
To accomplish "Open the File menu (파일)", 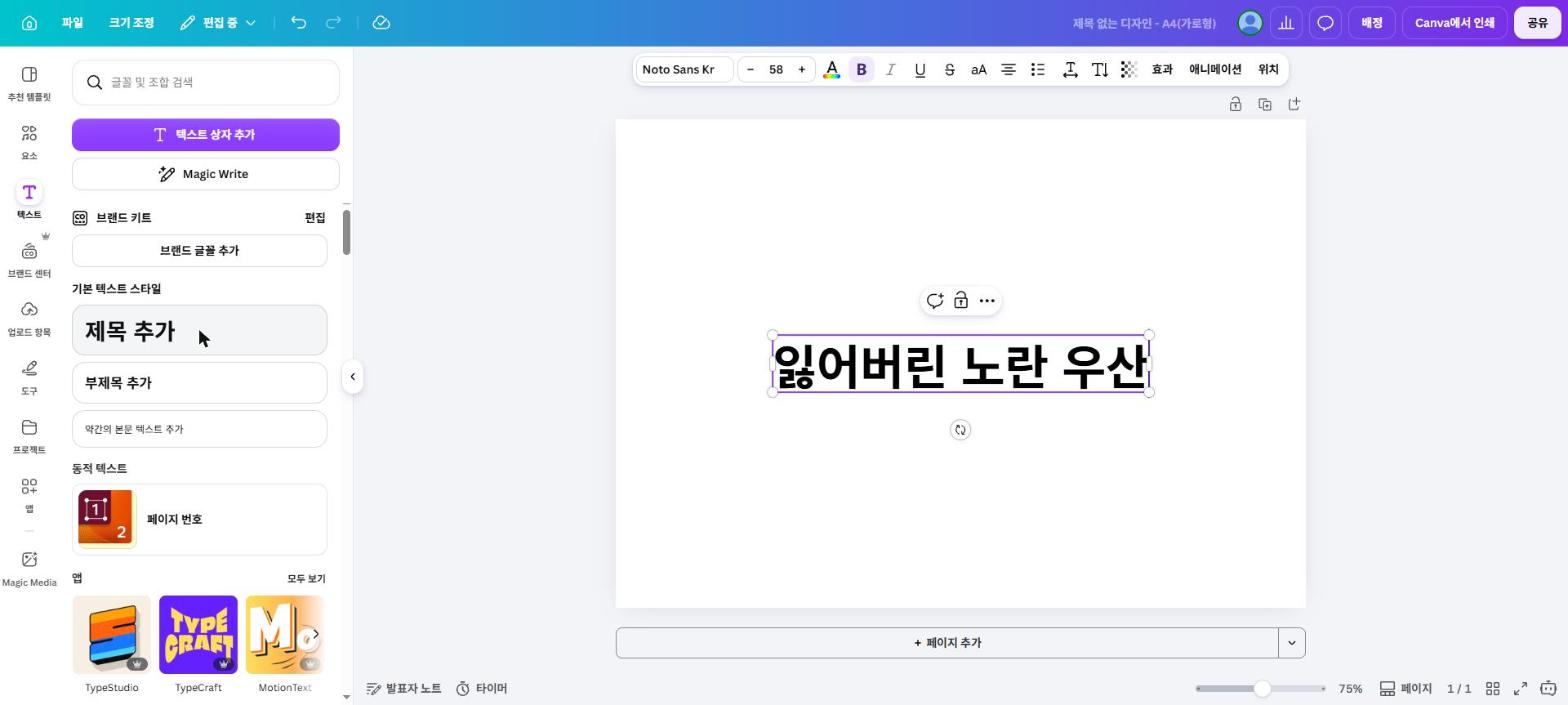I will click(x=72, y=22).
